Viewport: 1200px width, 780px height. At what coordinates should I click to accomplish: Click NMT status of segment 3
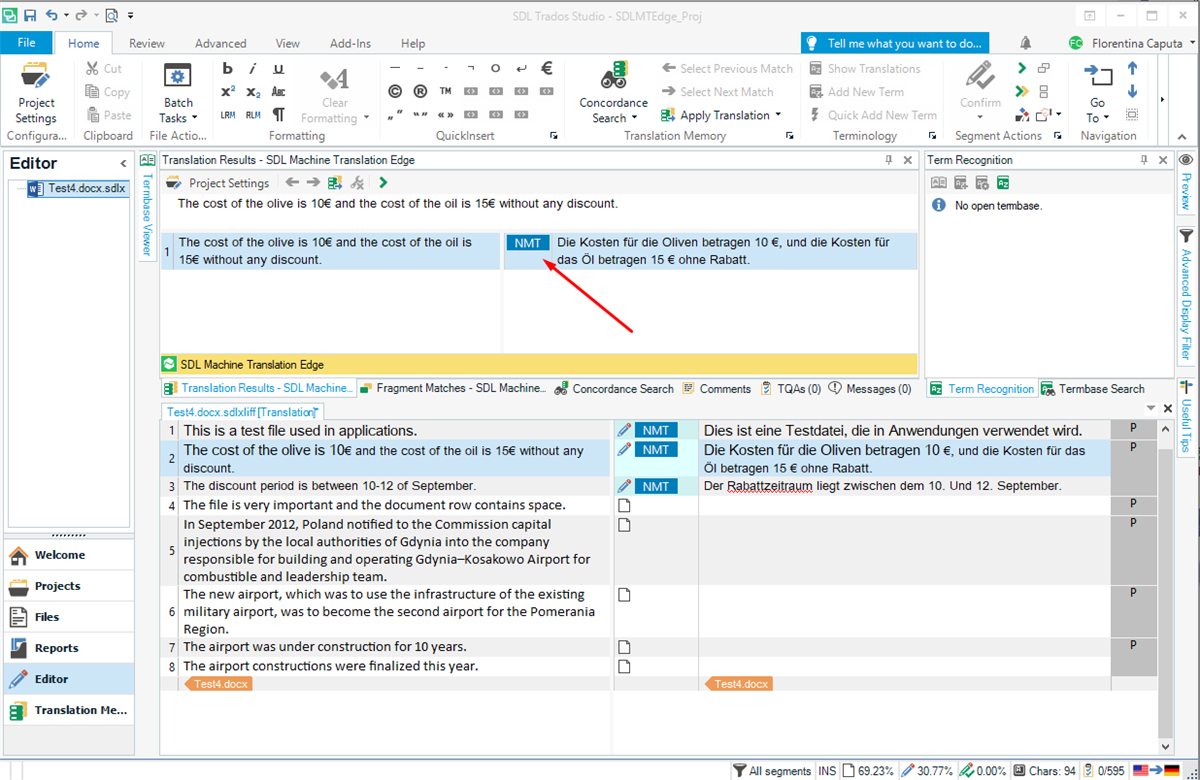655,486
